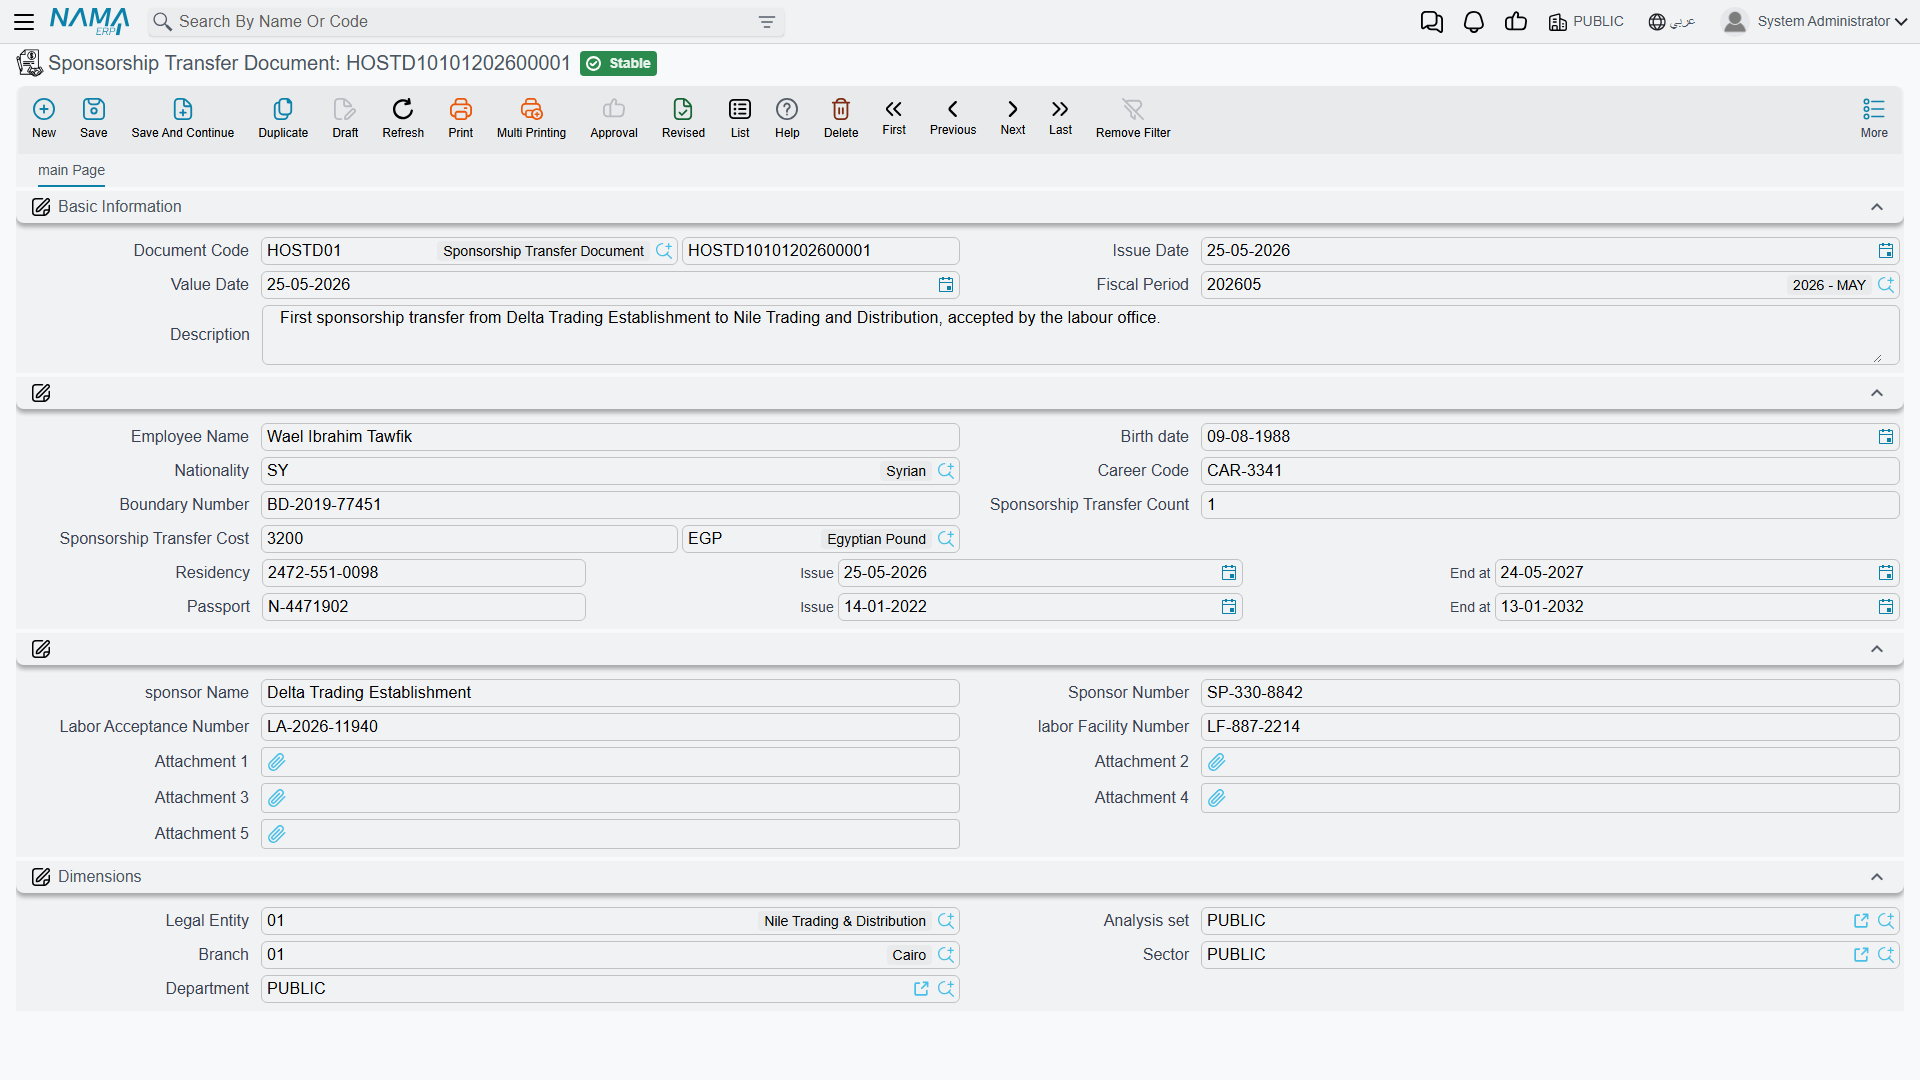The image size is (1920, 1080).
Task: Collapse the sponsor details section
Action: pyautogui.click(x=1877, y=649)
